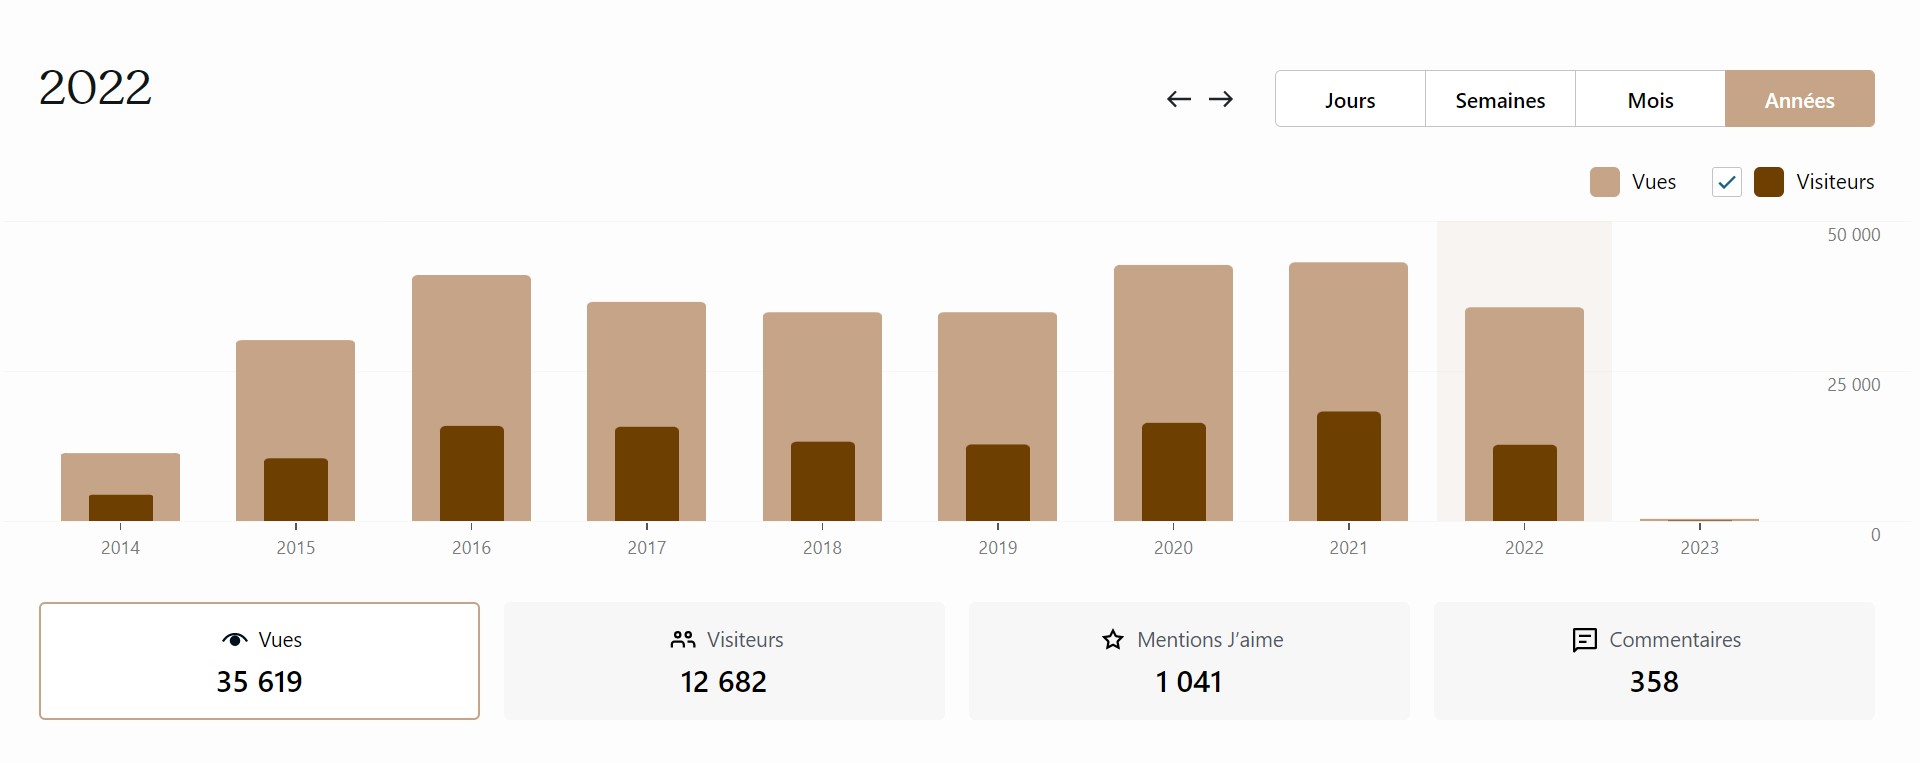Open the Vues stat card showing 35 619

(259, 661)
